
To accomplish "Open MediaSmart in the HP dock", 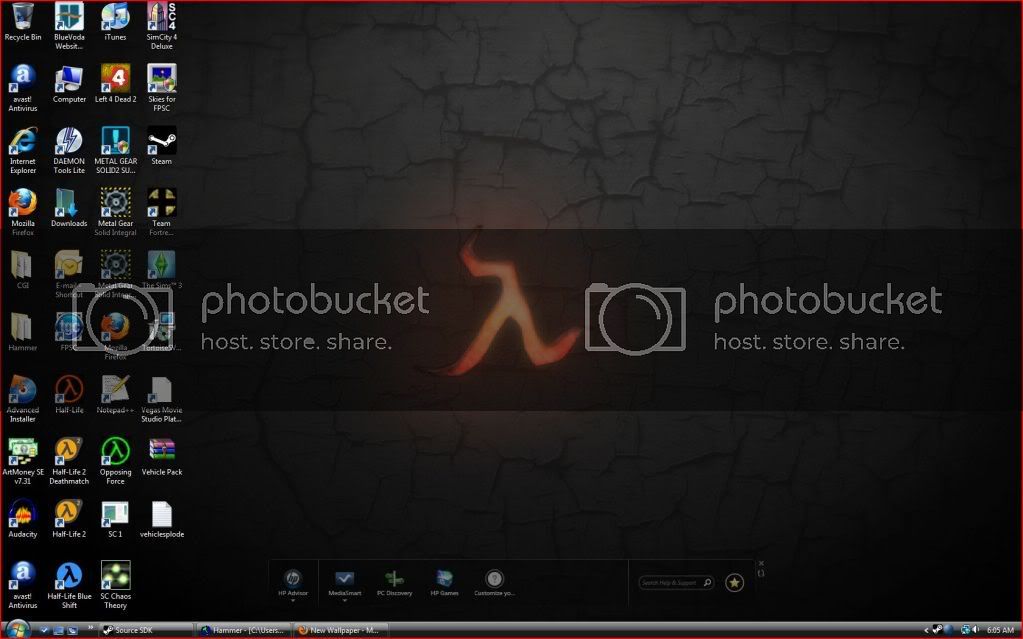I will [x=344, y=582].
